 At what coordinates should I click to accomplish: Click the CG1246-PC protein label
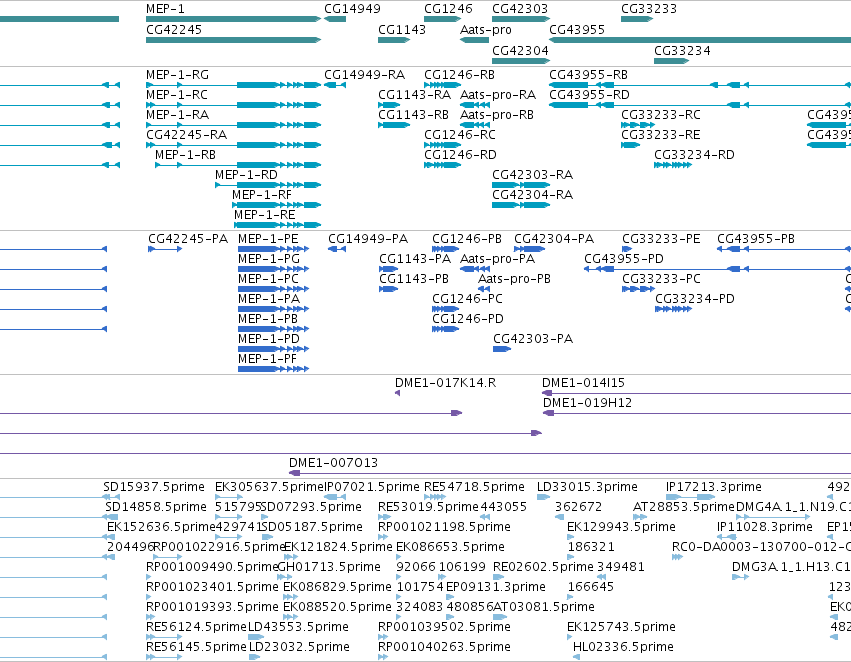coord(467,299)
